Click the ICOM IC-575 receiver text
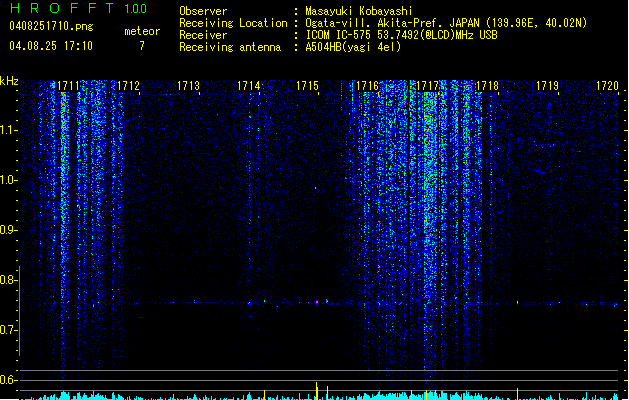The height and width of the screenshot is (400, 629). 401,35
